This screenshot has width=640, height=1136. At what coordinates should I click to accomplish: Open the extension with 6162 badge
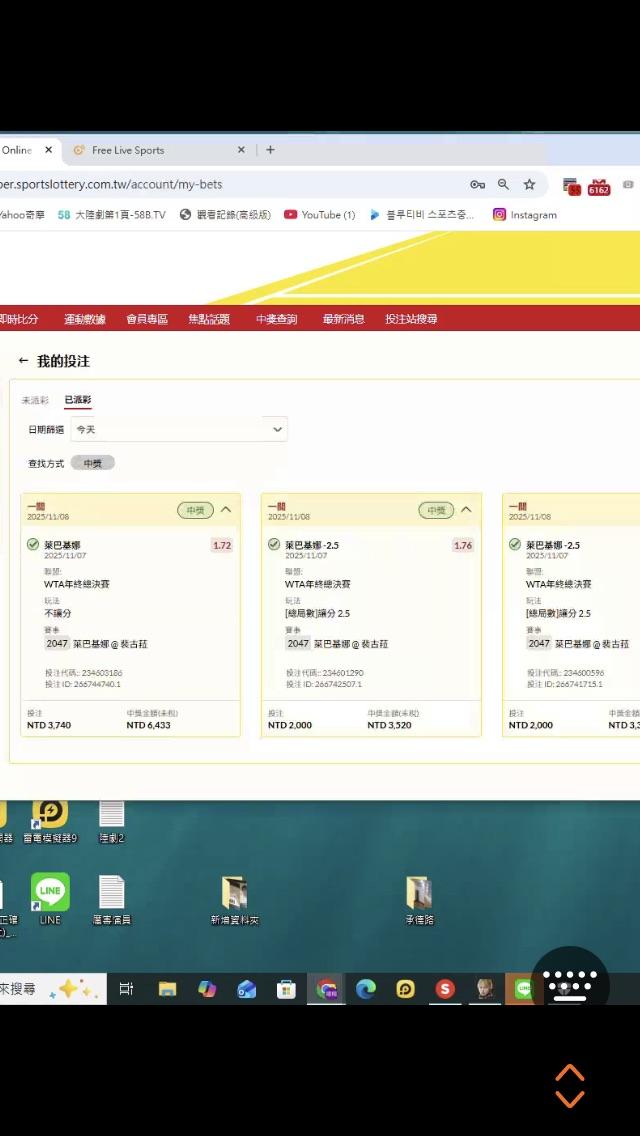[x=599, y=187]
